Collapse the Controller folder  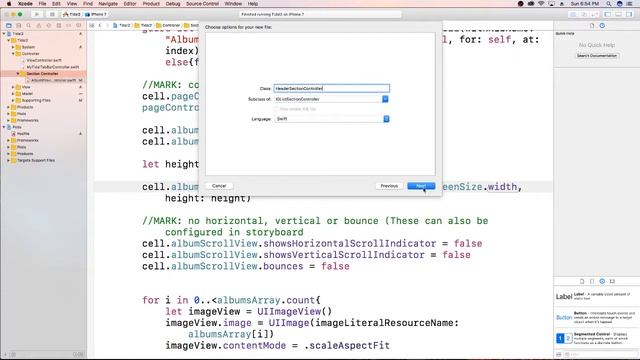13,53
